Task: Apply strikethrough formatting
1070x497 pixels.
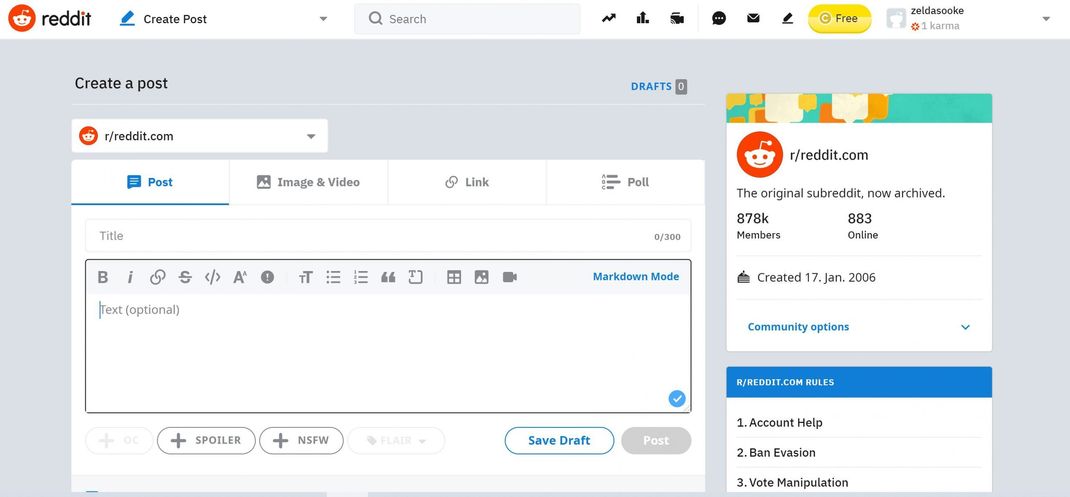Action: pos(185,276)
